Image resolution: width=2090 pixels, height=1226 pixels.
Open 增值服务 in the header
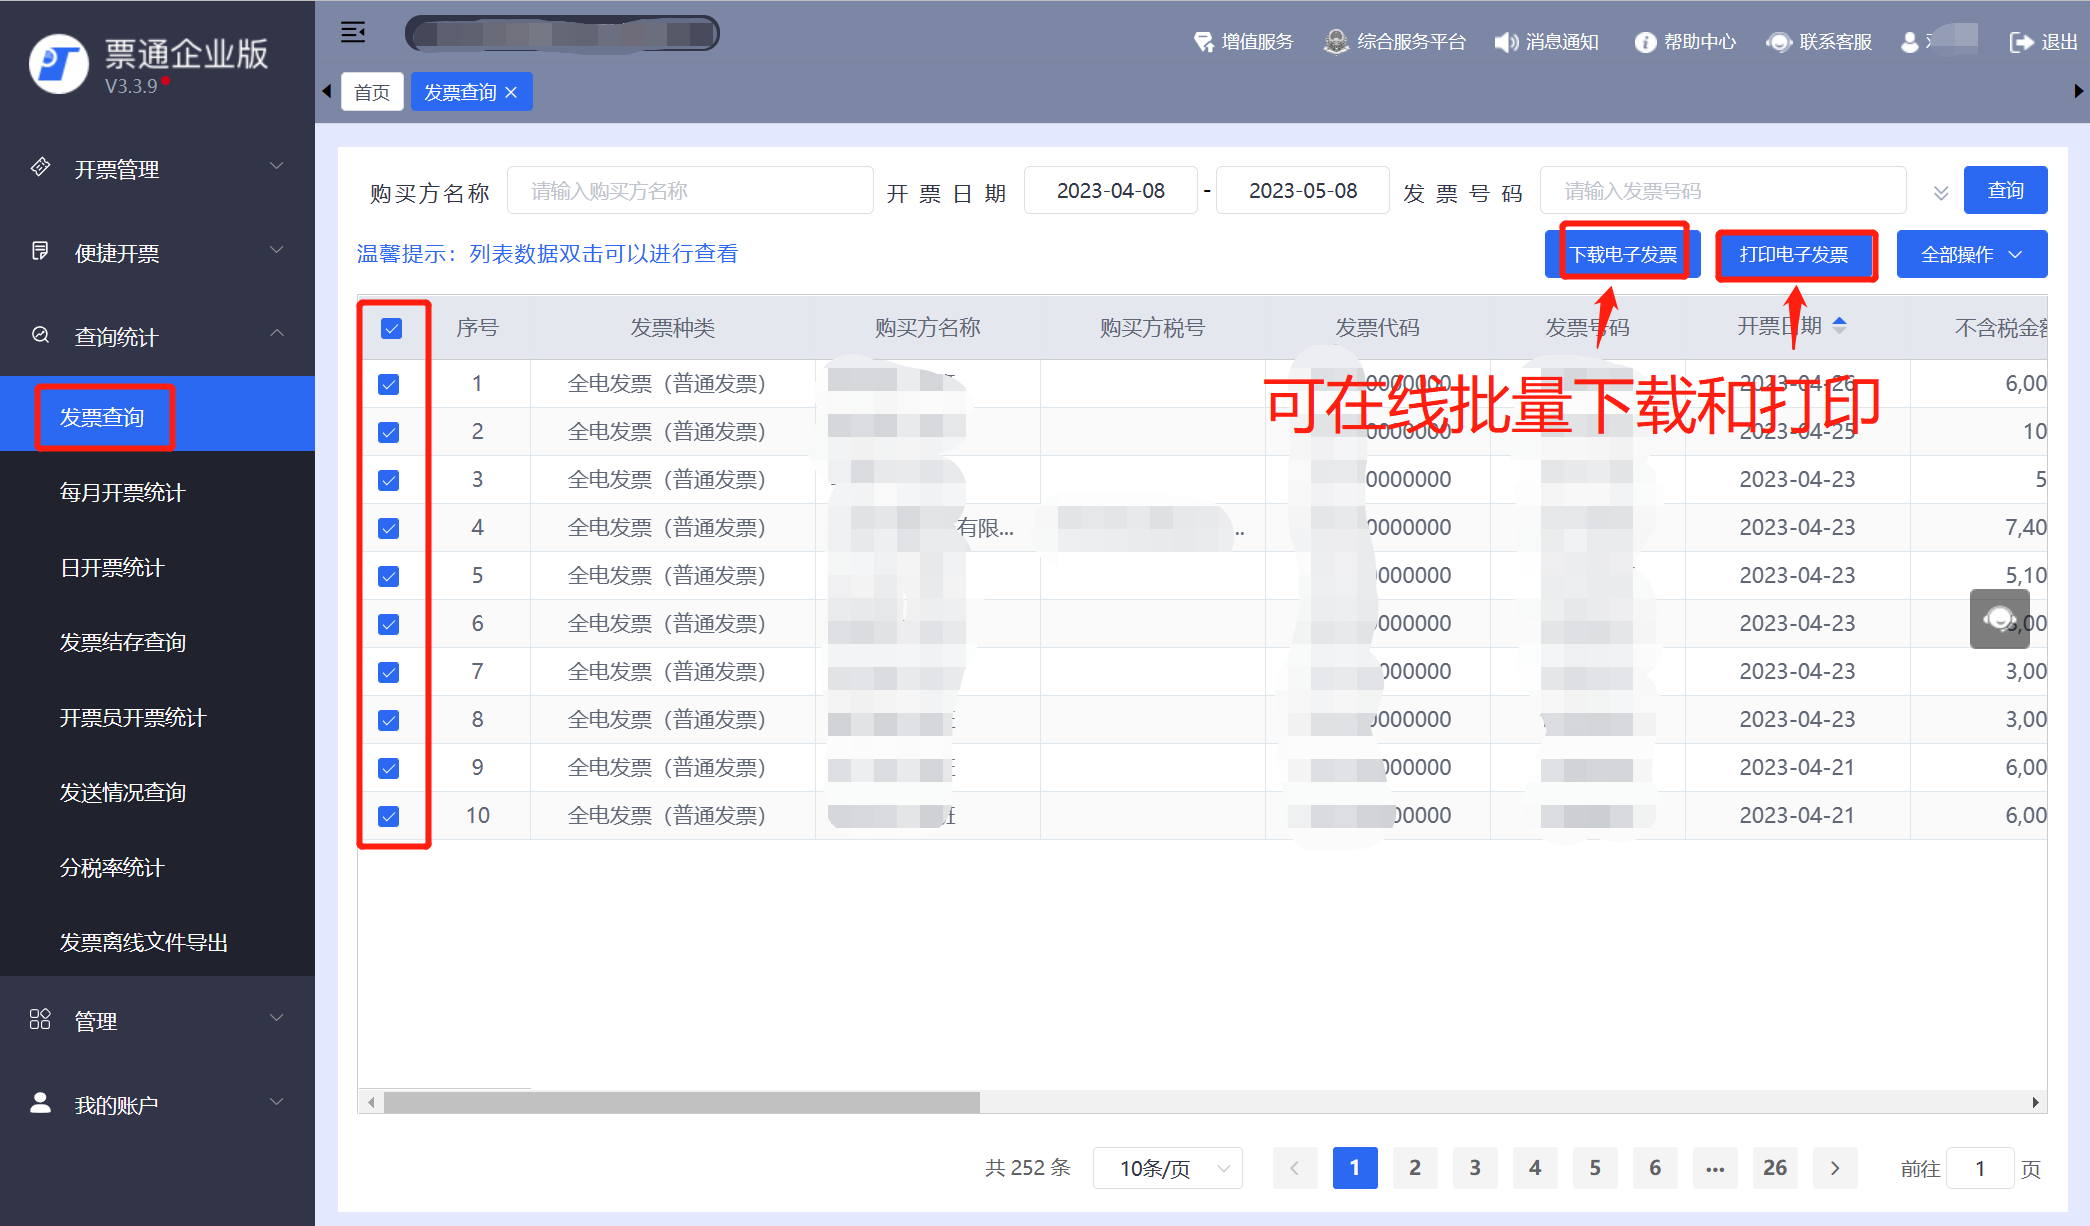coord(1243,42)
